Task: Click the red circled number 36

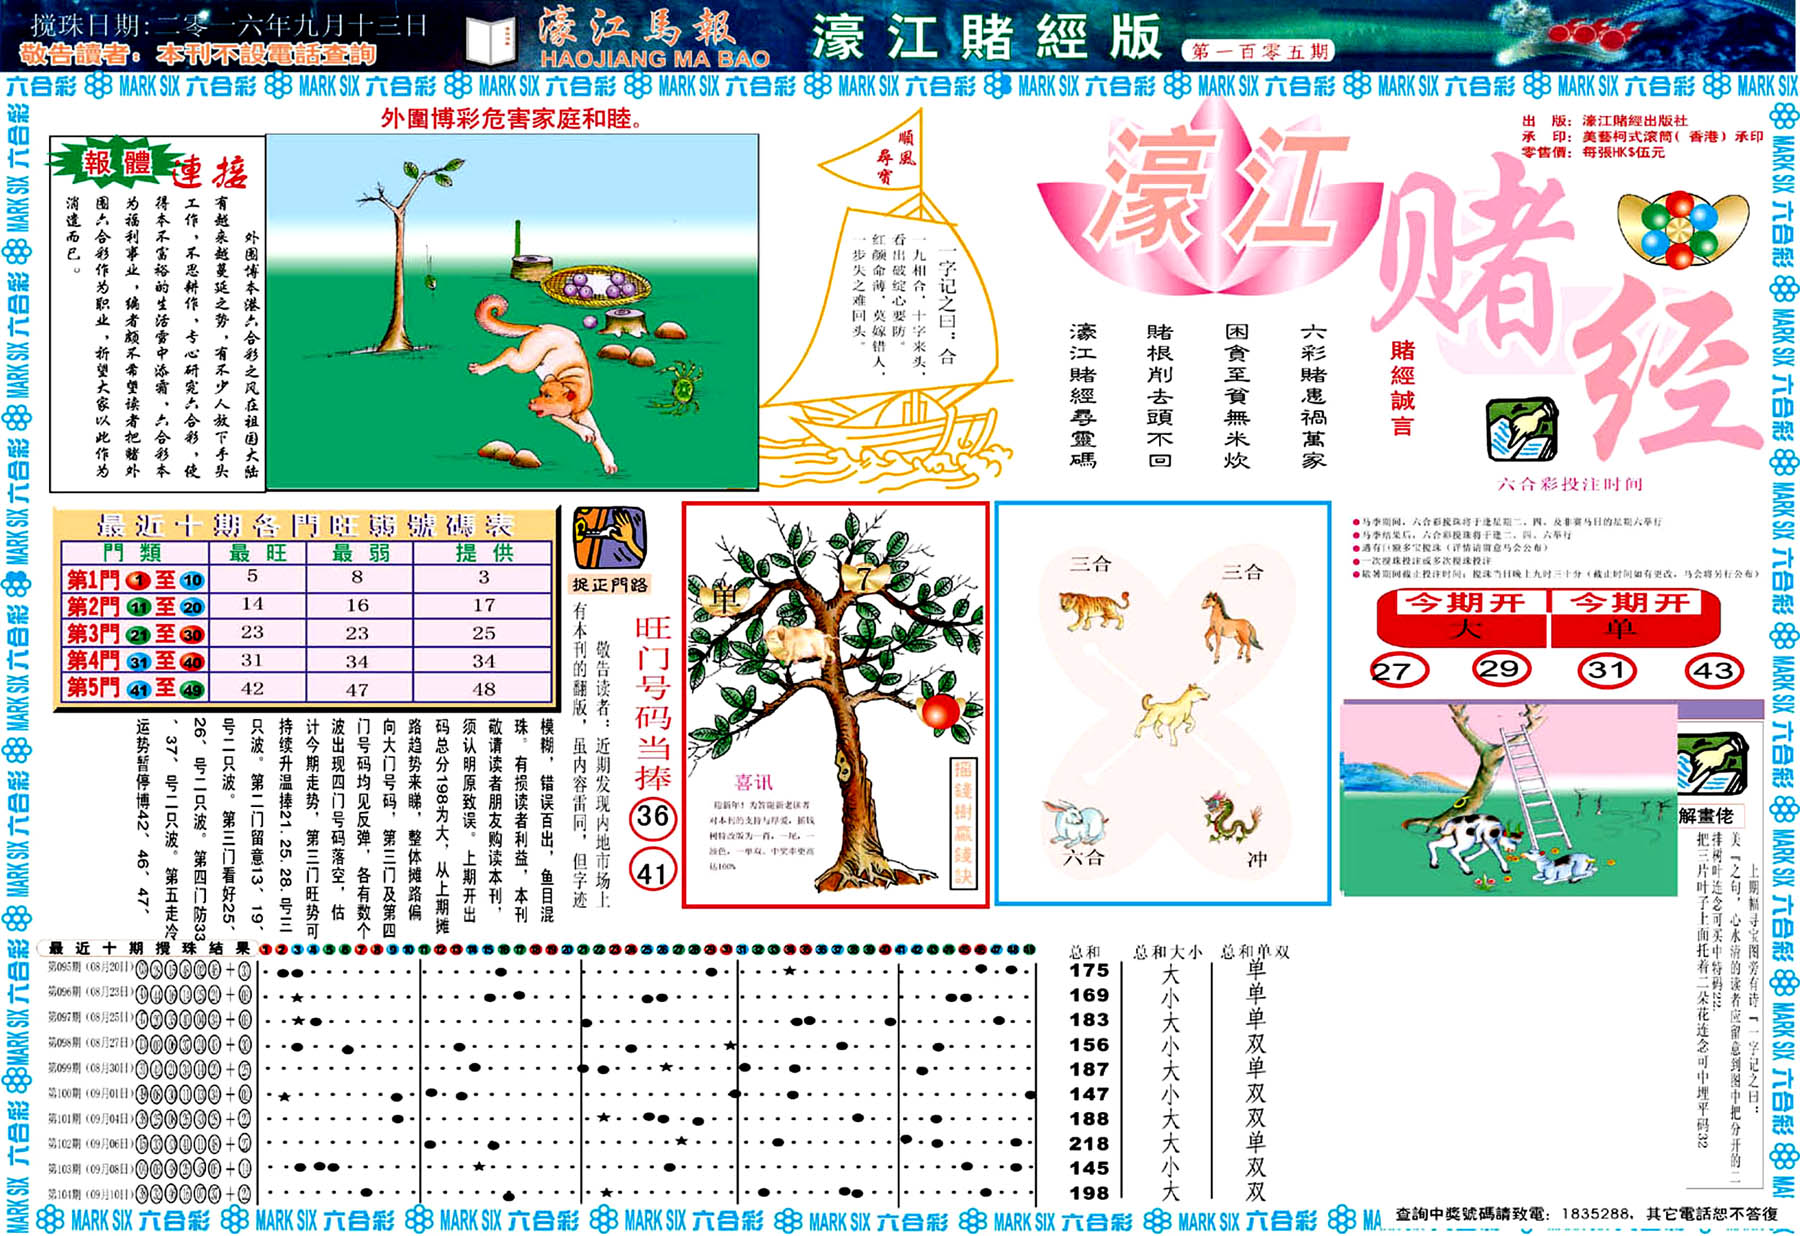Action: point(653,817)
